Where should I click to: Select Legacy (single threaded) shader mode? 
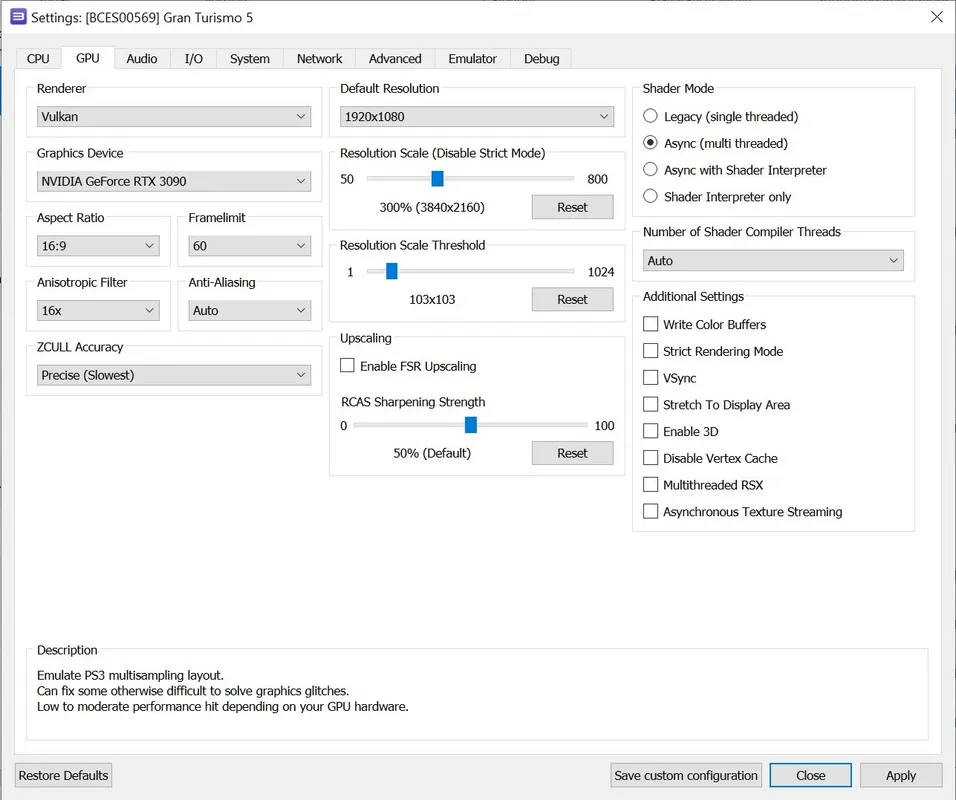tap(721, 116)
